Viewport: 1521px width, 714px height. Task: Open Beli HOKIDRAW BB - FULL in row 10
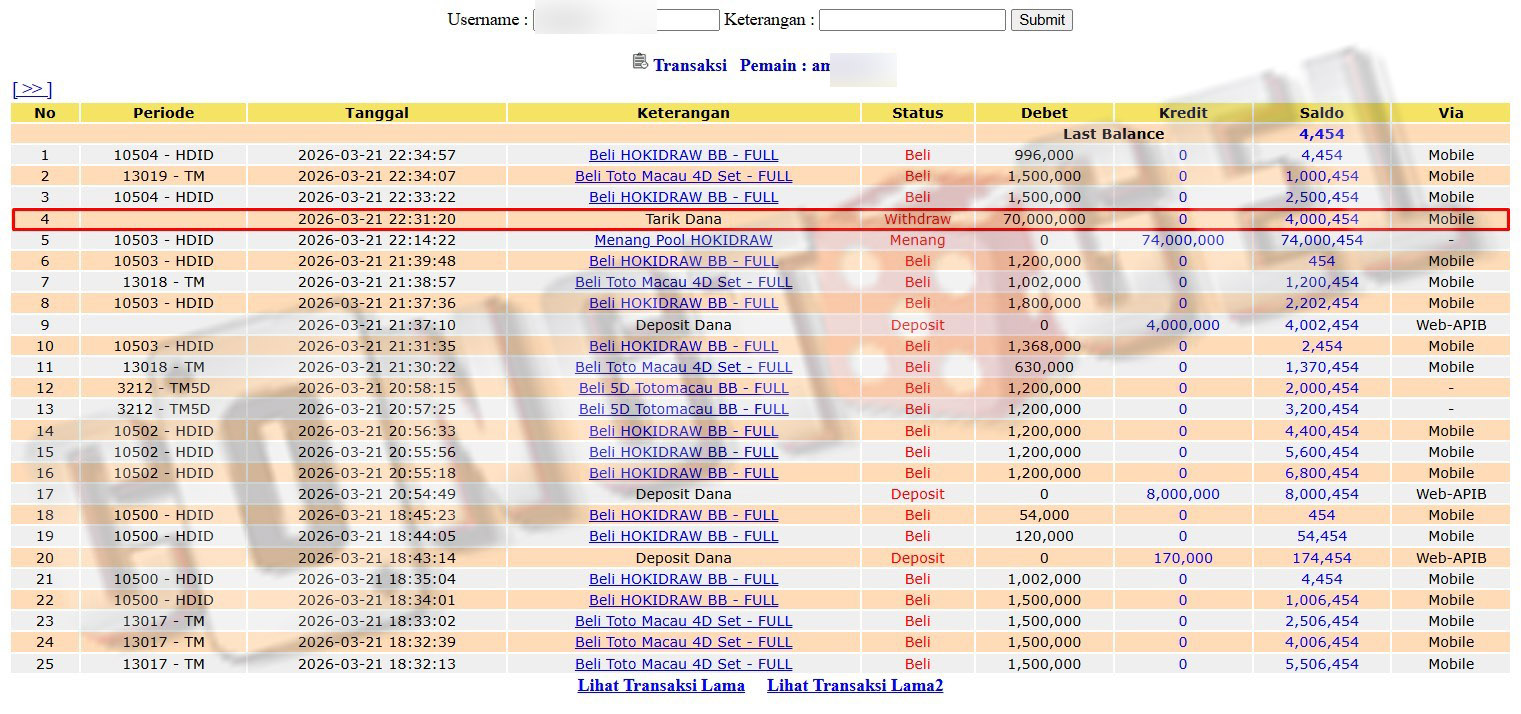pyautogui.click(x=683, y=346)
